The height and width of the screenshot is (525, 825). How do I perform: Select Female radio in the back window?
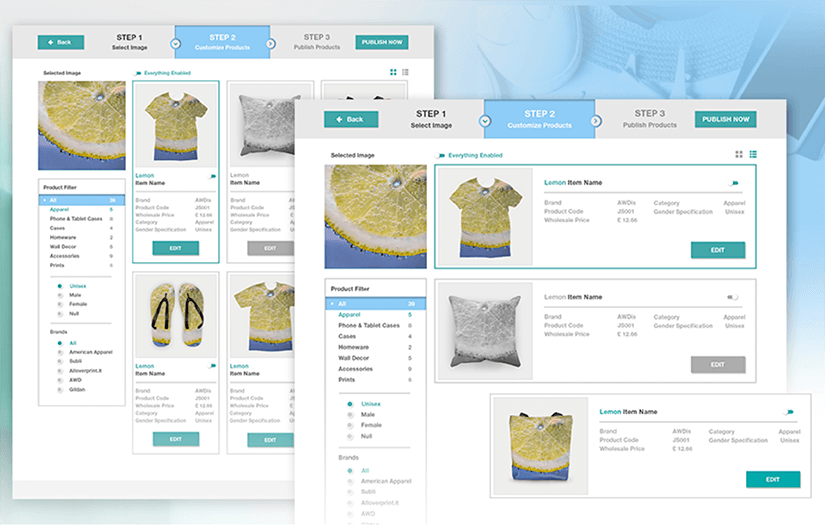coord(60,304)
